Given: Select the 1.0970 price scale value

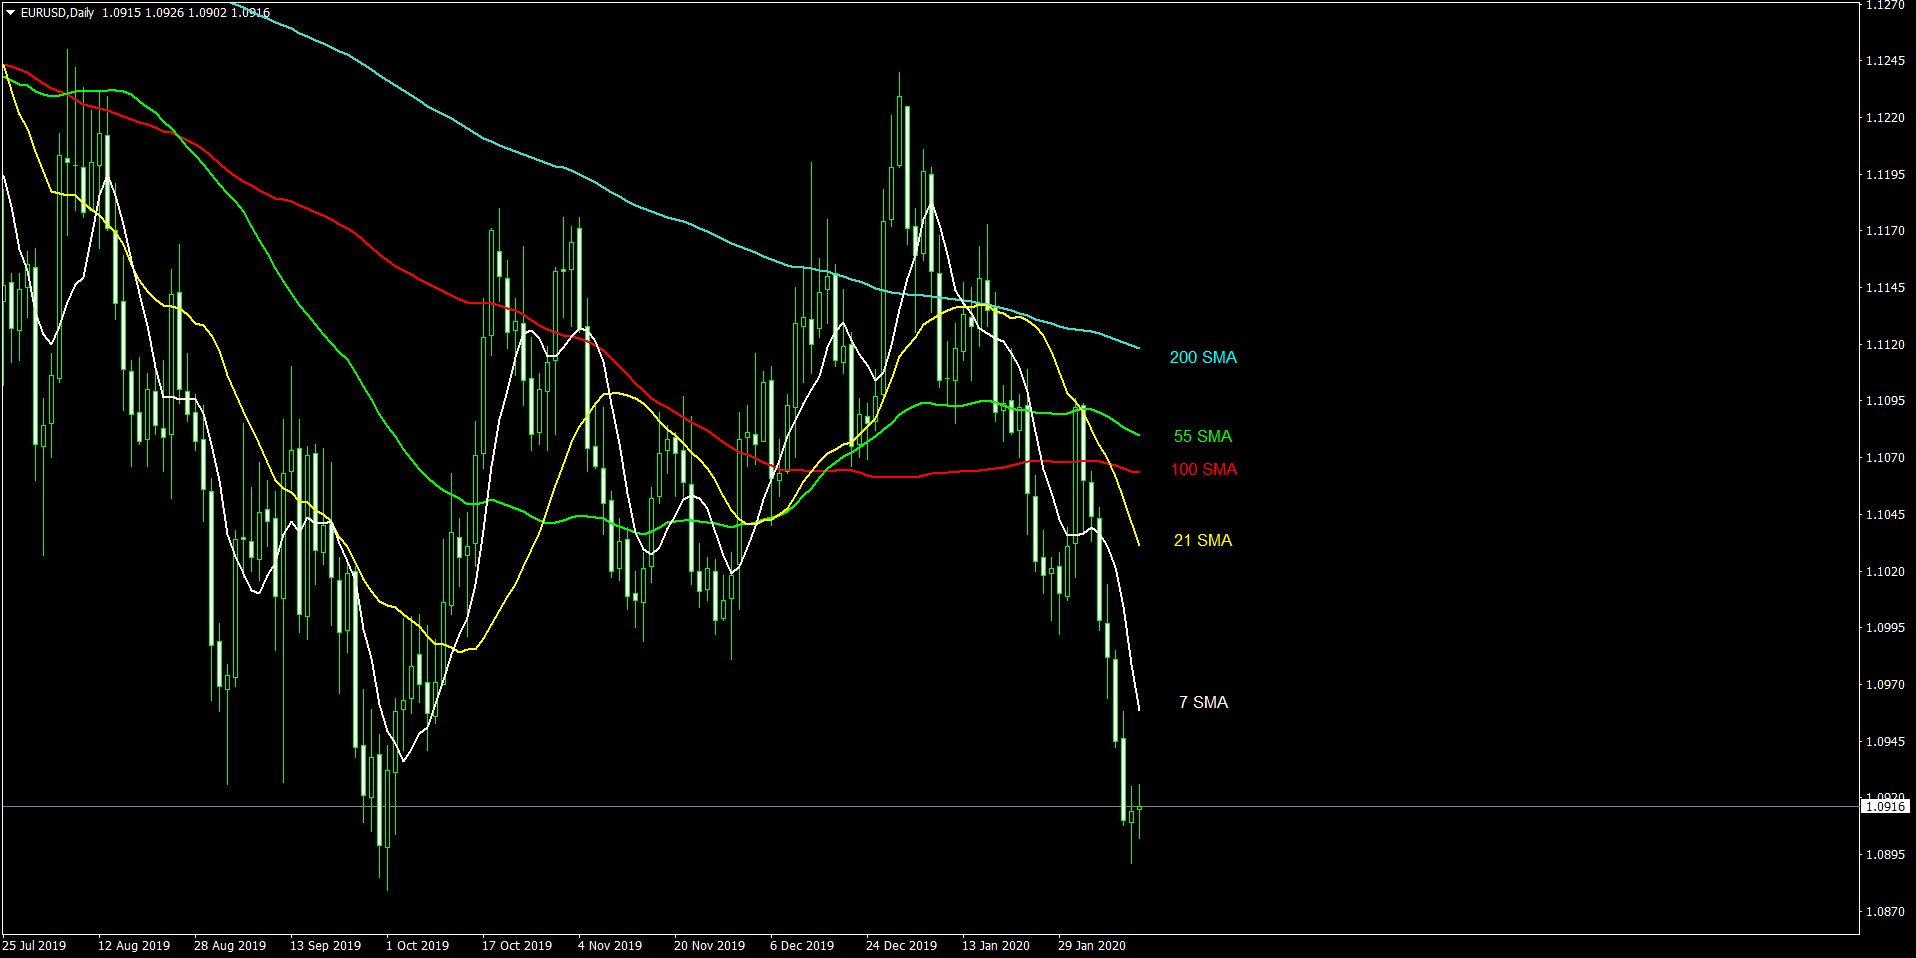Looking at the screenshot, I should pos(1885,685).
